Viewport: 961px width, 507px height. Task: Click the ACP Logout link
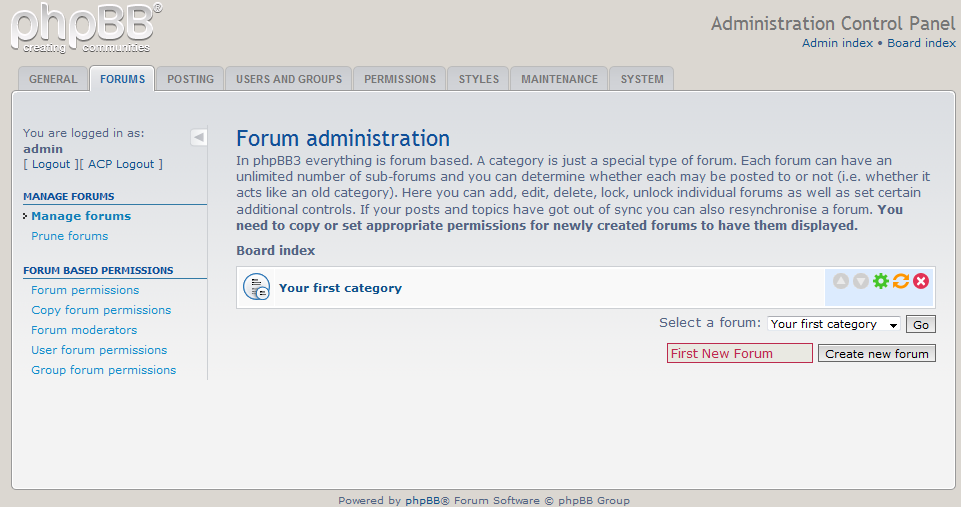click(123, 164)
